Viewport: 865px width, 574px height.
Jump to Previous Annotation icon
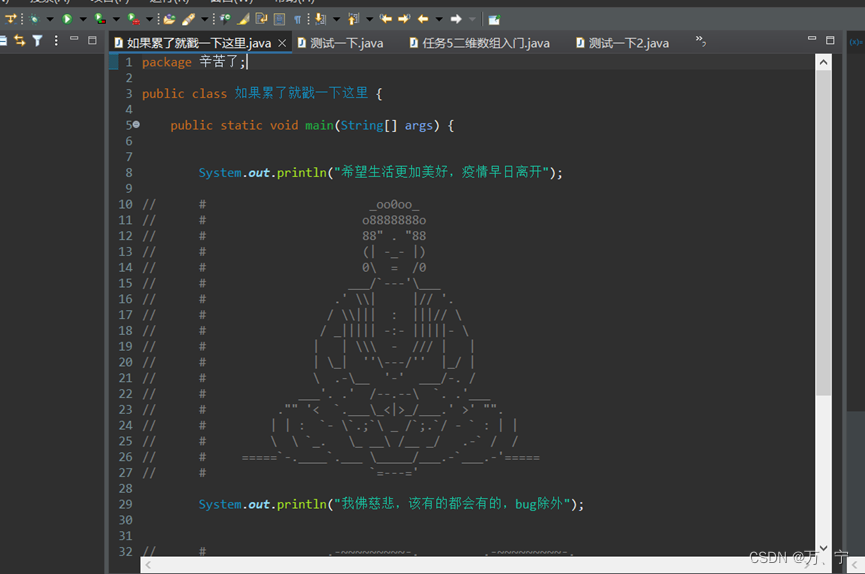[353, 19]
